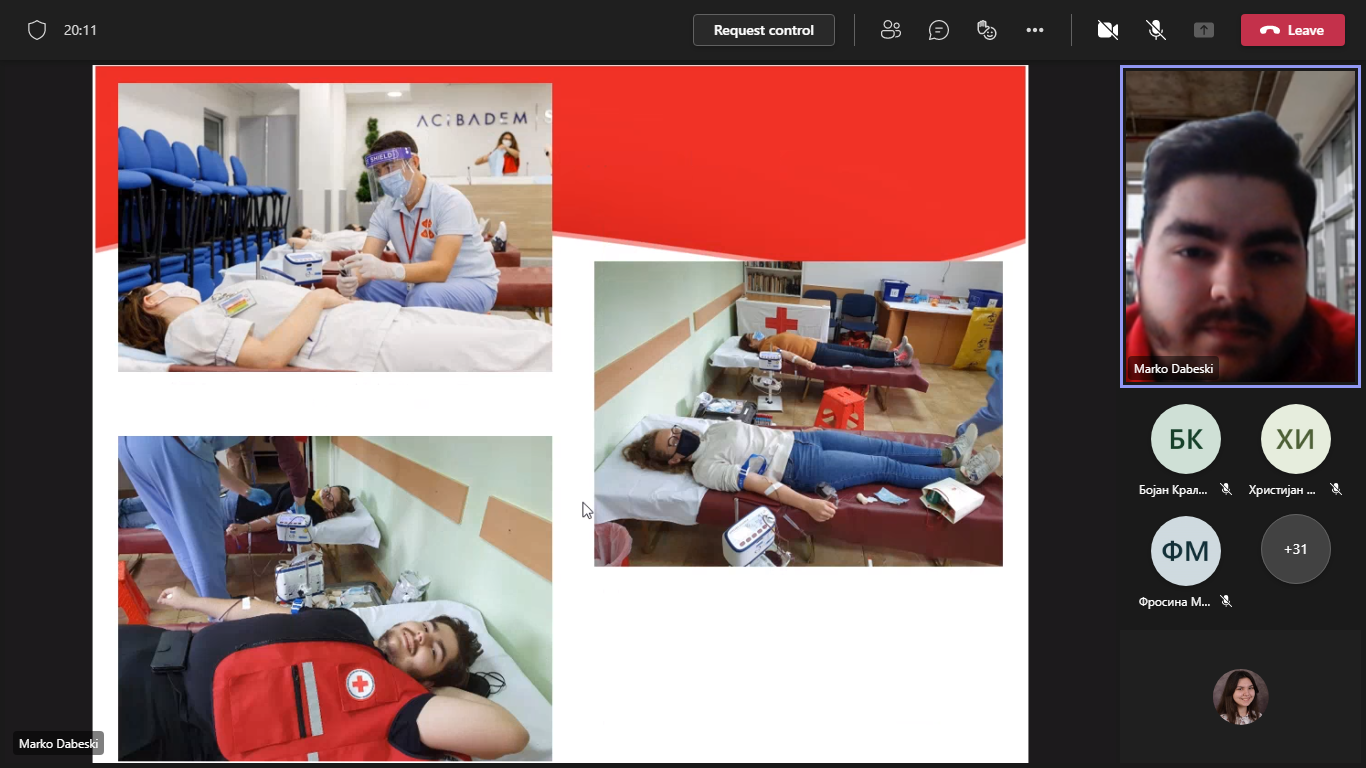Click your own profile photo at bottom right
The height and width of the screenshot is (768, 1366).
tap(1240, 696)
